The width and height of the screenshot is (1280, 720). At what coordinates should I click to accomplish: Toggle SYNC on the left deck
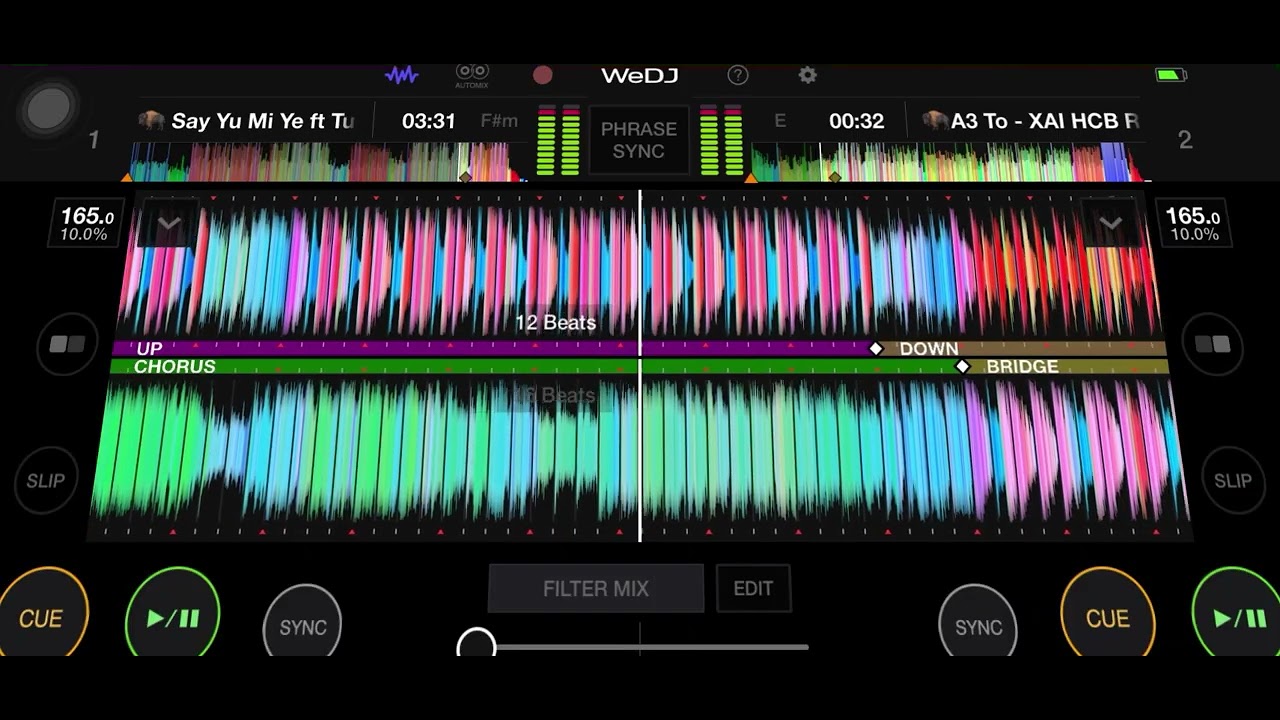click(302, 627)
